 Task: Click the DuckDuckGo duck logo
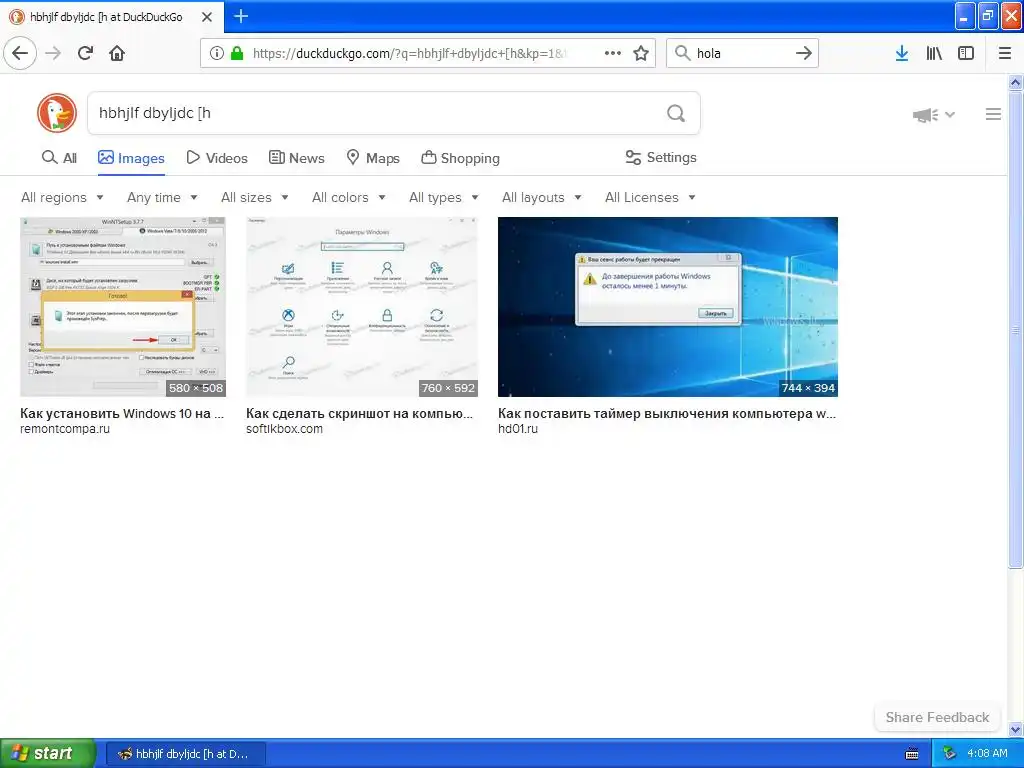pyautogui.click(x=57, y=113)
